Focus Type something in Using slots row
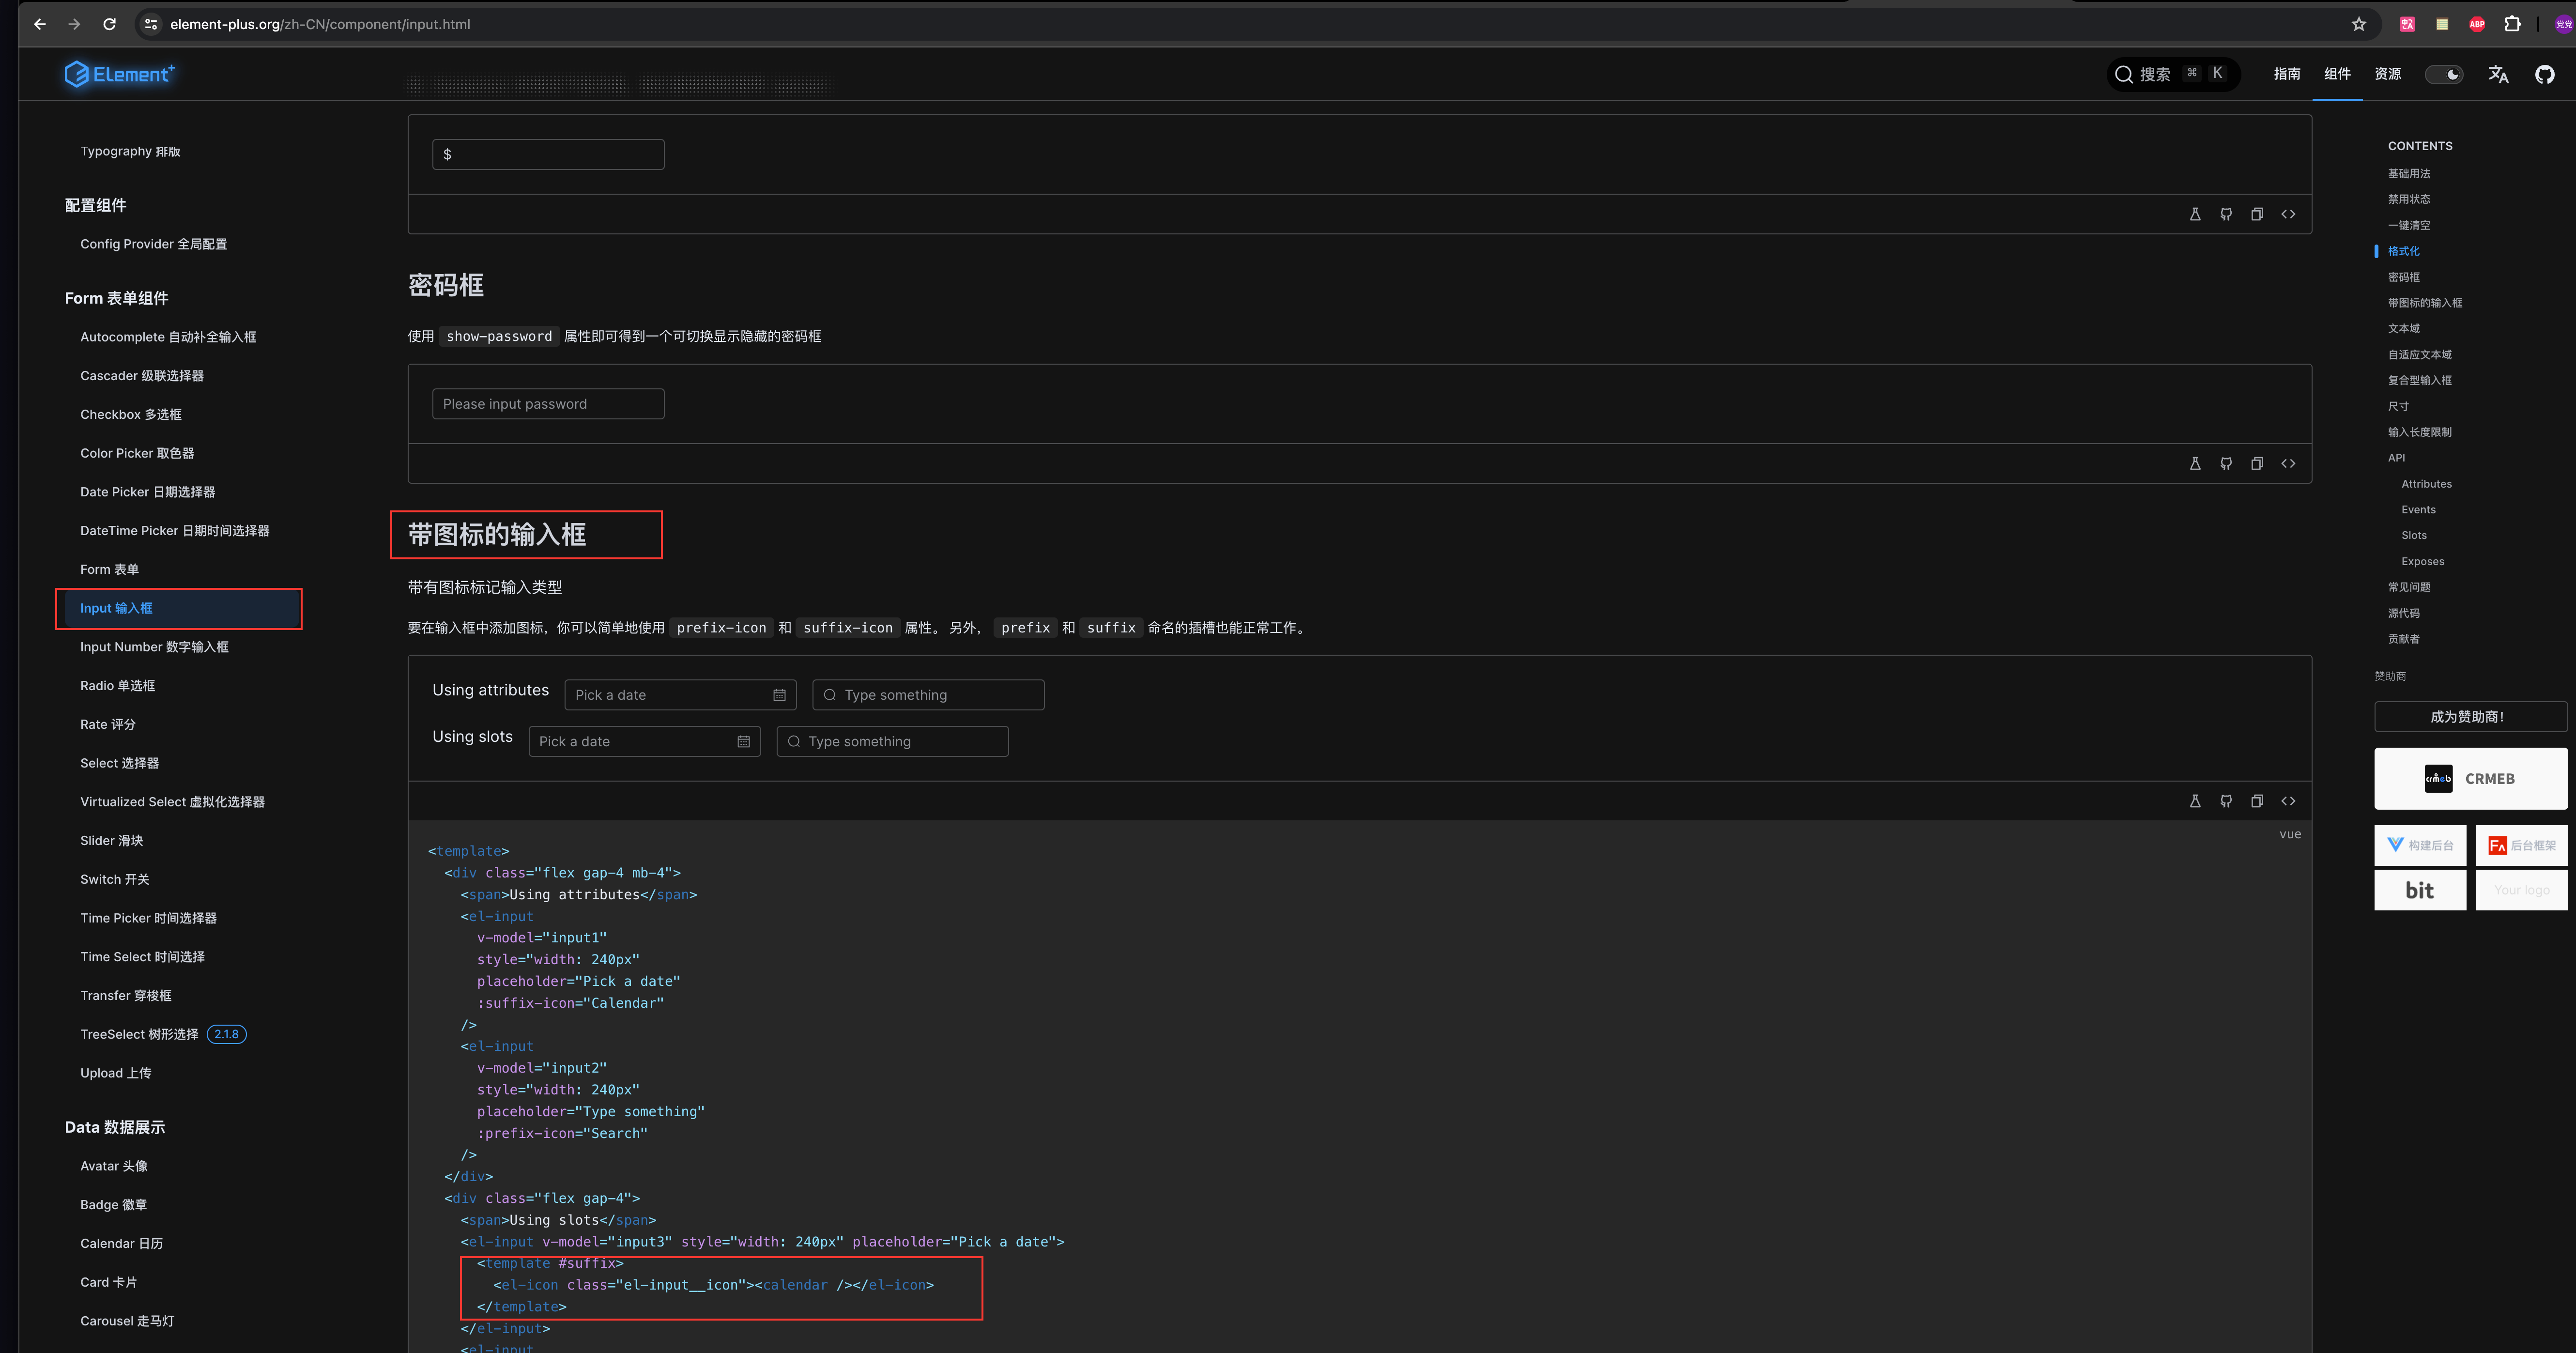 (x=892, y=741)
